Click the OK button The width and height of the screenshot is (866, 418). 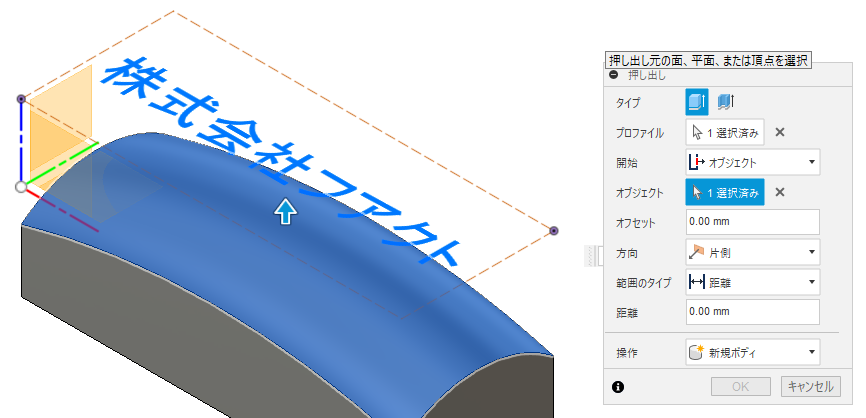pos(741,387)
